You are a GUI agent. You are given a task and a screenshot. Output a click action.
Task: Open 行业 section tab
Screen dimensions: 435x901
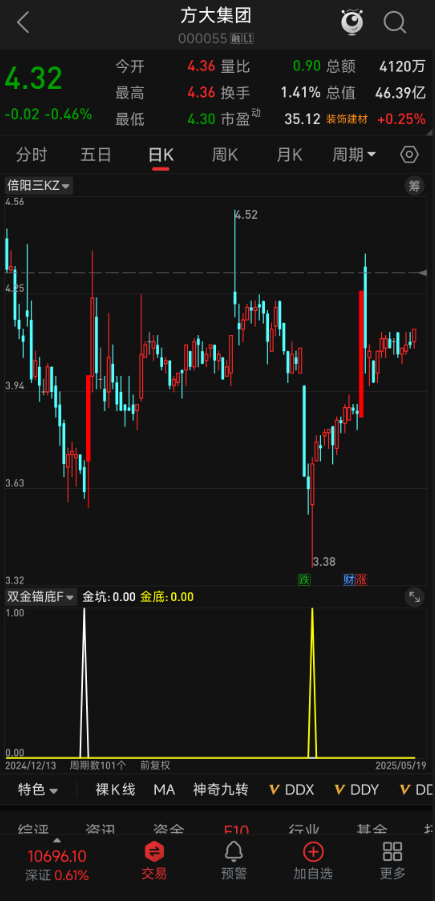[304, 830]
